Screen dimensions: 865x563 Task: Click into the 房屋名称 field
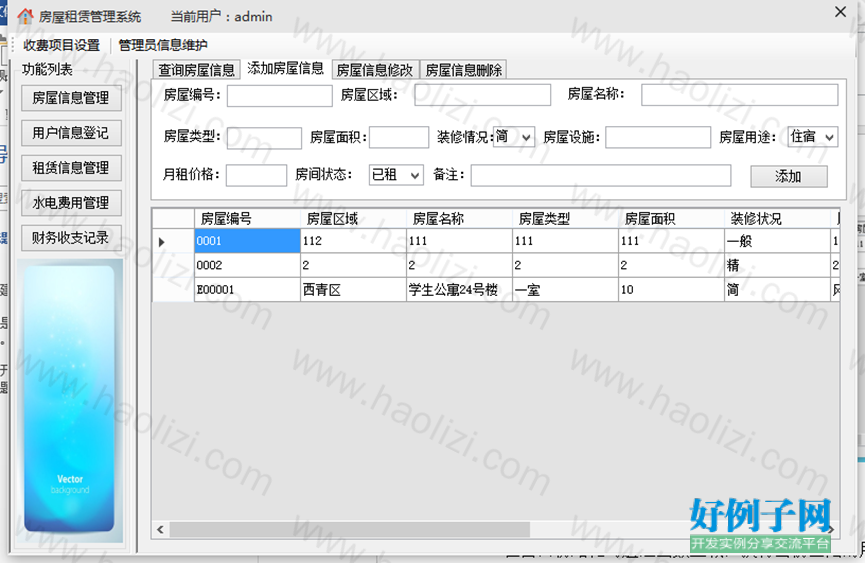click(x=739, y=95)
